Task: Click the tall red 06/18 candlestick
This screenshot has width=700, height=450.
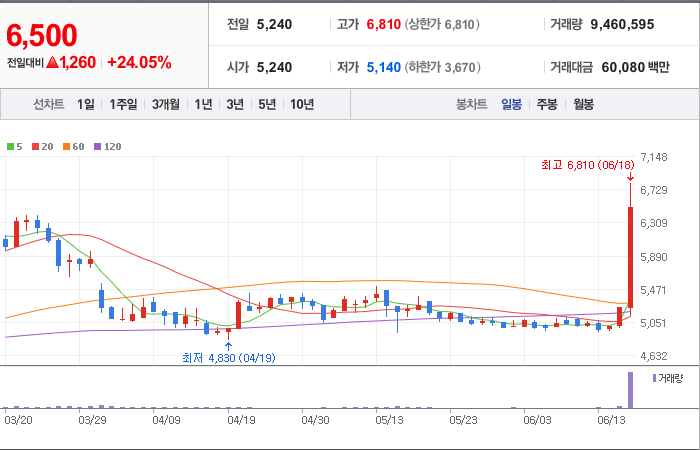Action: [x=631, y=257]
